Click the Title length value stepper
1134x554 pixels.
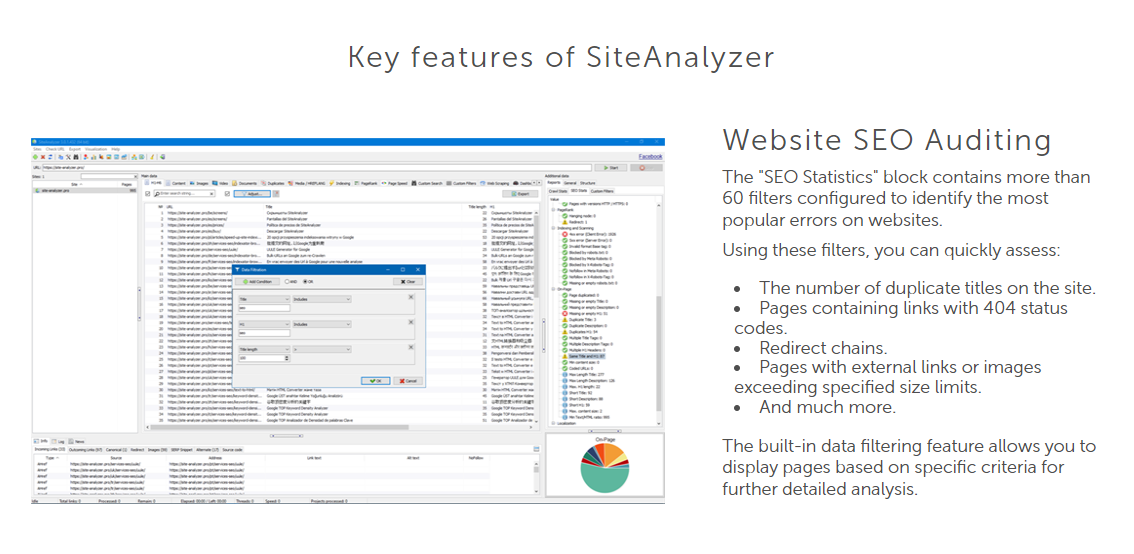(286, 358)
